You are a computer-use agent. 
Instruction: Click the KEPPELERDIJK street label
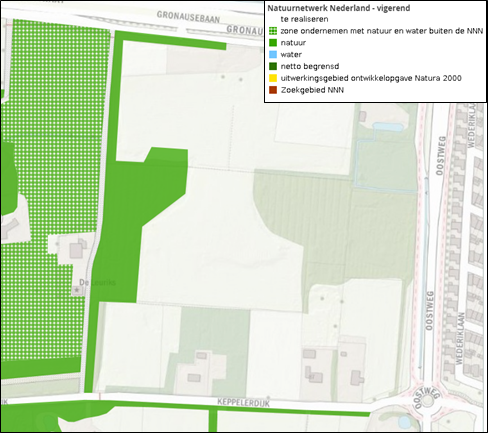243,402
